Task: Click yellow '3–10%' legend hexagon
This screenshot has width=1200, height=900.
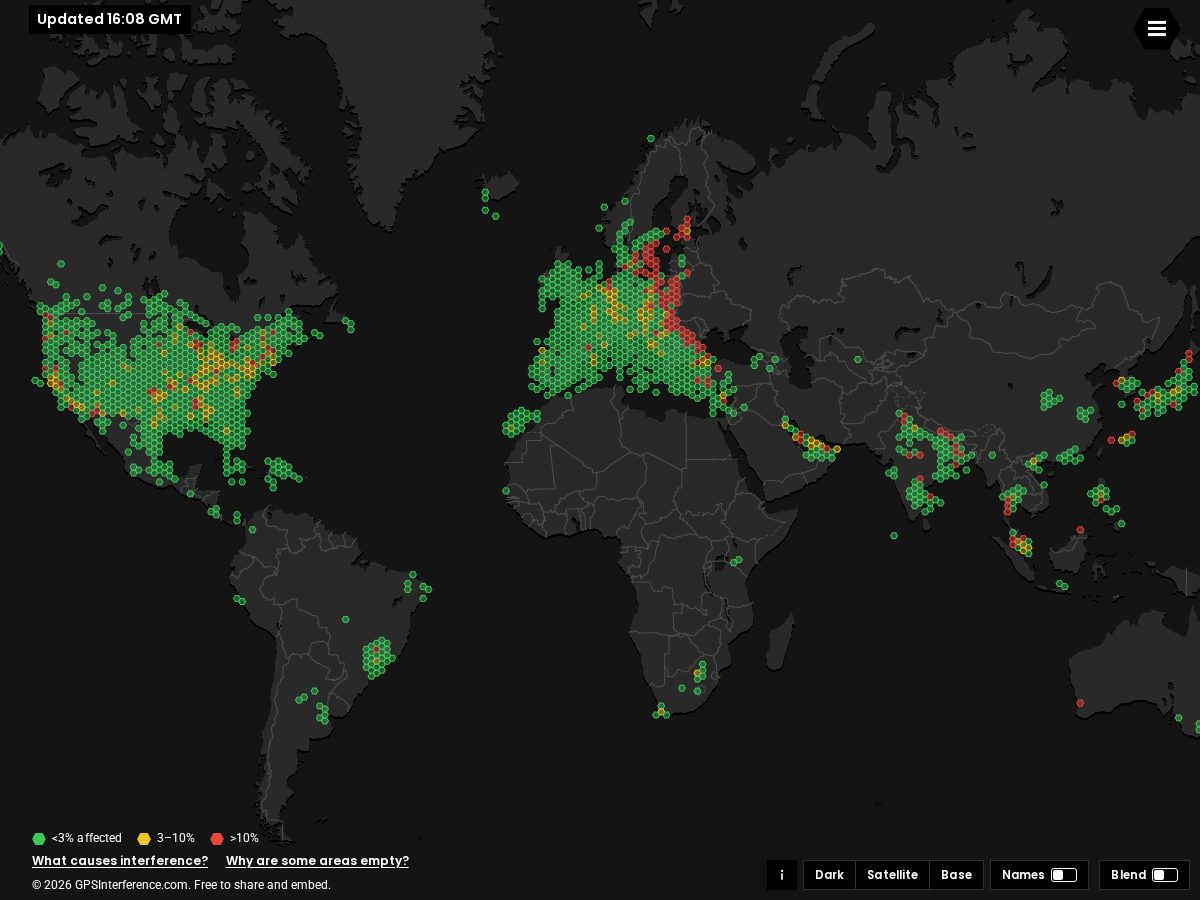Action: (144, 839)
